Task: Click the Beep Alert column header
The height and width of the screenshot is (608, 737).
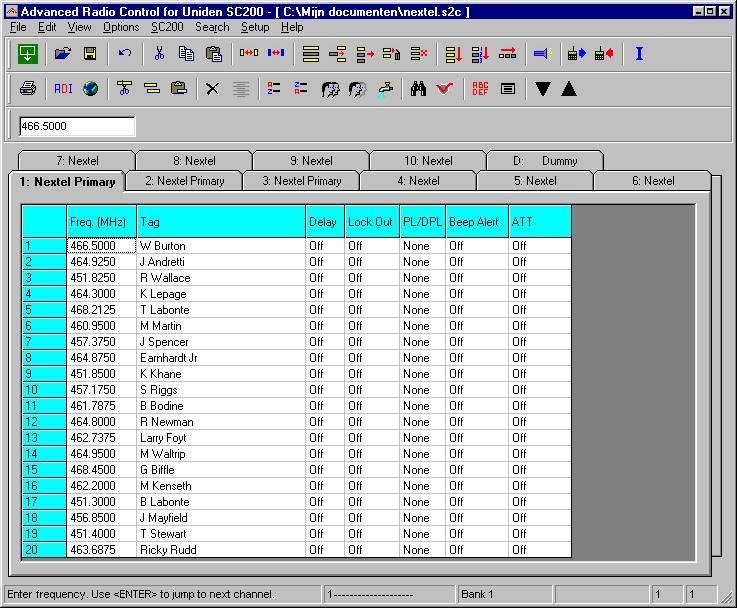Action: 477,221
